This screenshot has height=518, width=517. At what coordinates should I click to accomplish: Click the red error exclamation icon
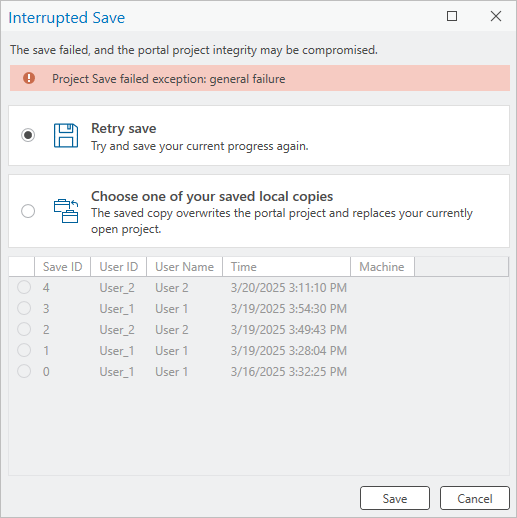pyautogui.click(x=29, y=78)
